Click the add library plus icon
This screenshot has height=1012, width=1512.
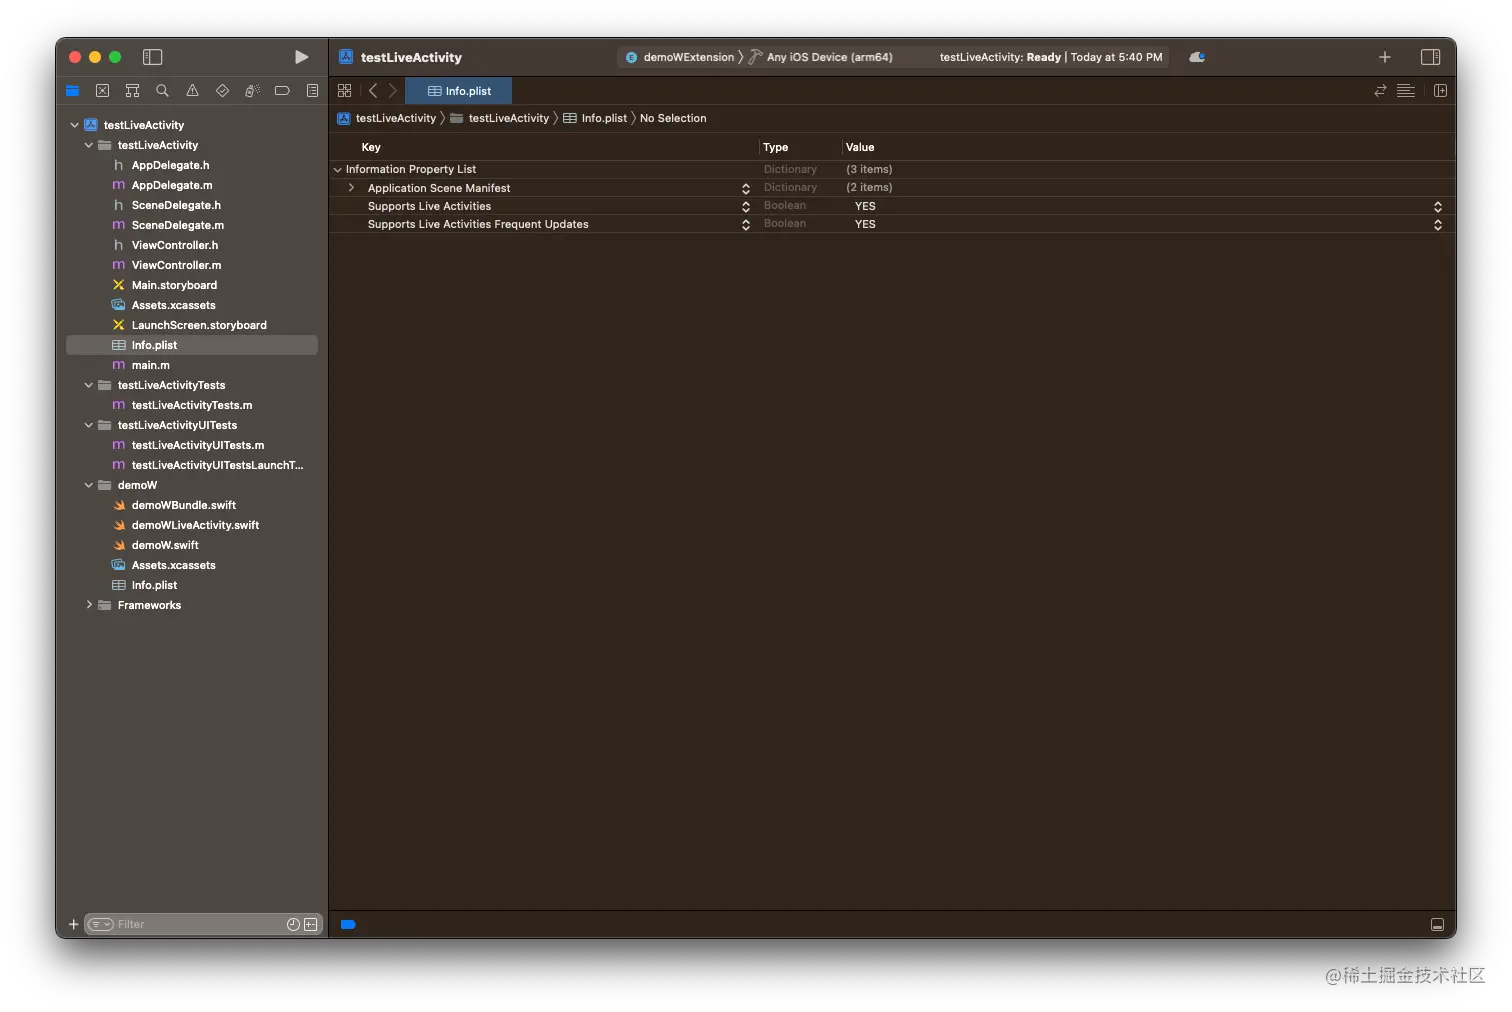(1385, 57)
